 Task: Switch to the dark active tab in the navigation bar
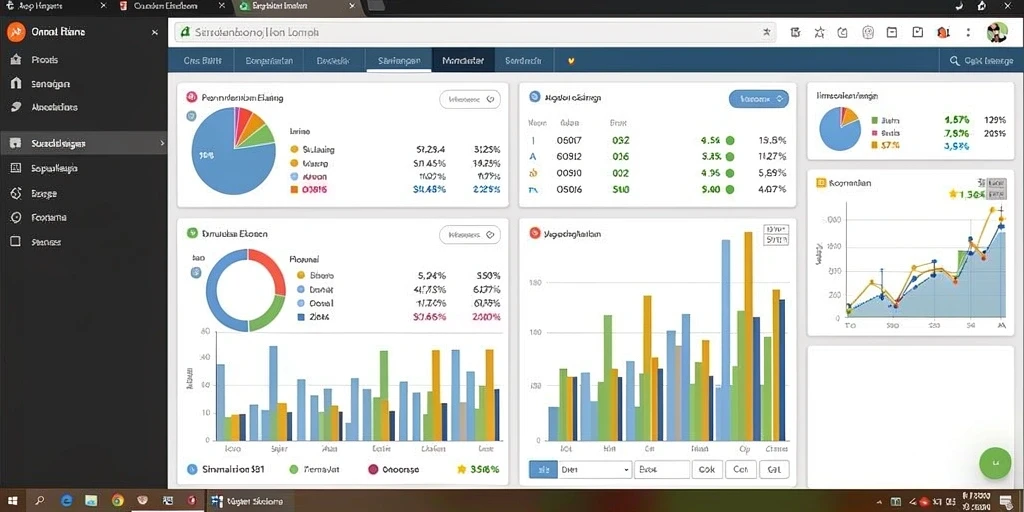point(463,61)
